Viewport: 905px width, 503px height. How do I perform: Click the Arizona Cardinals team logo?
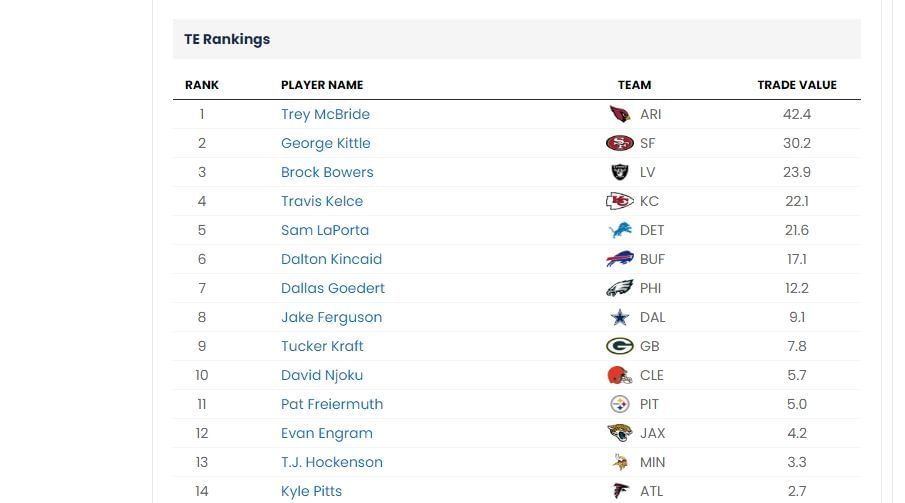(x=620, y=114)
